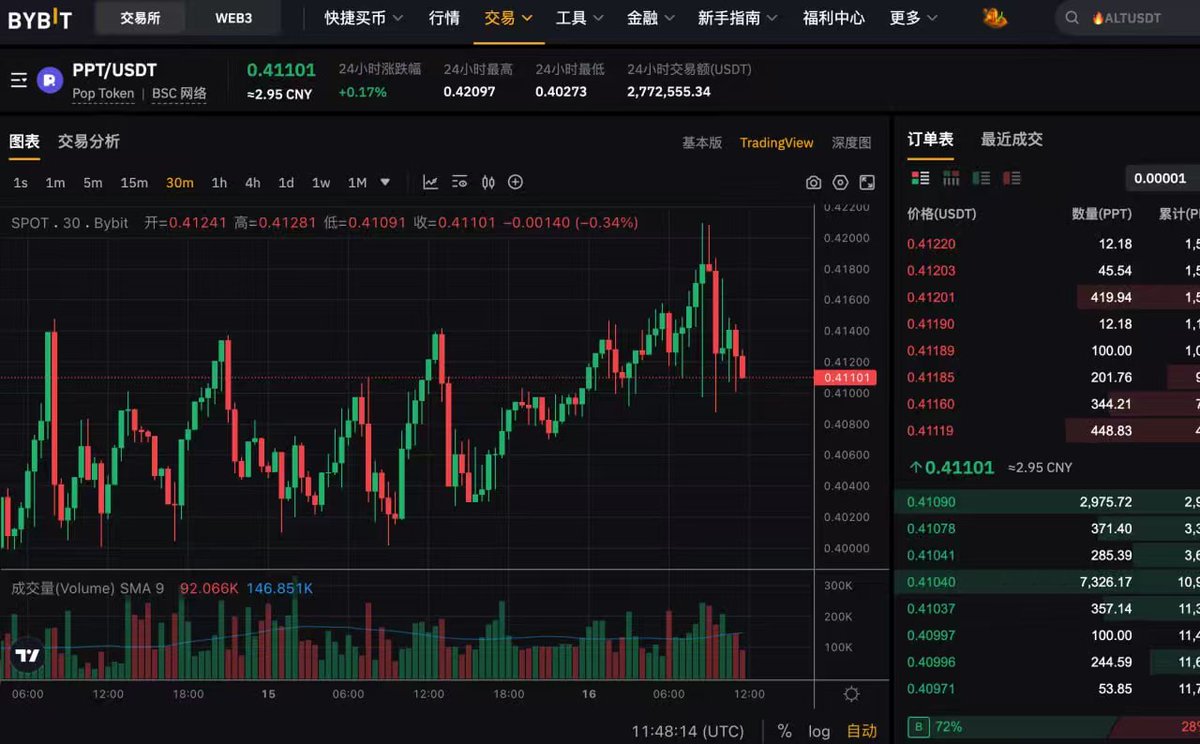Open 更多 dropdown menu
The width and height of the screenshot is (1200, 744).
(x=913, y=18)
